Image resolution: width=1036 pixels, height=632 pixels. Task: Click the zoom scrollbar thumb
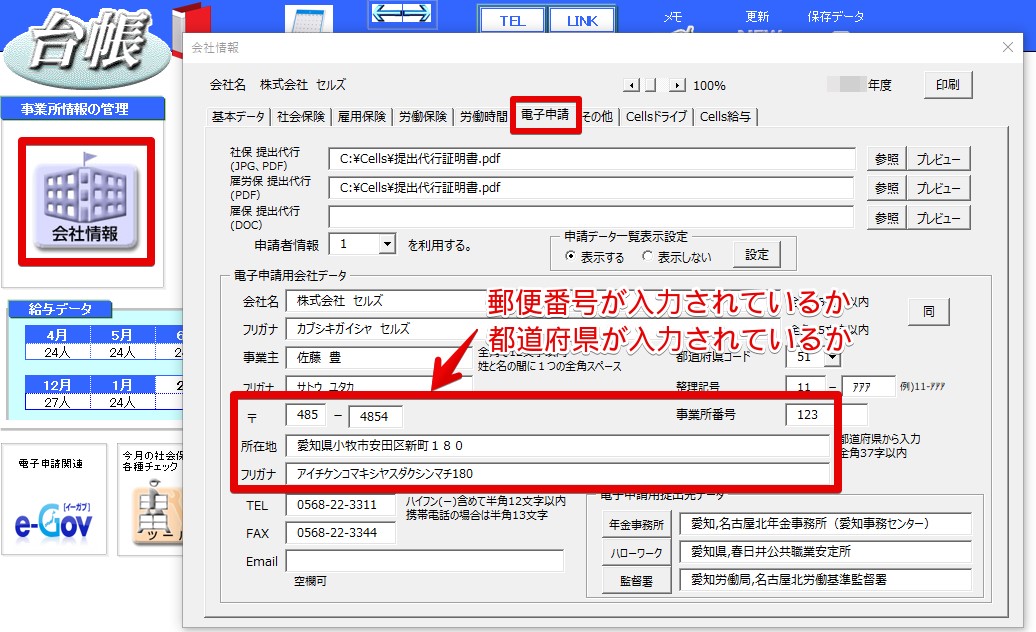tap(650, 85)
